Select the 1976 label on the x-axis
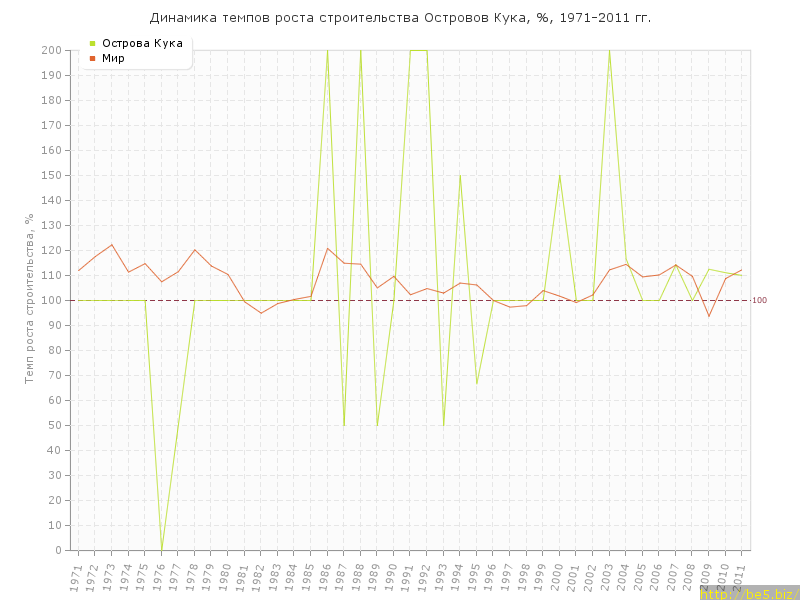The height and width of the screenshot is (600, 800). 159,576
